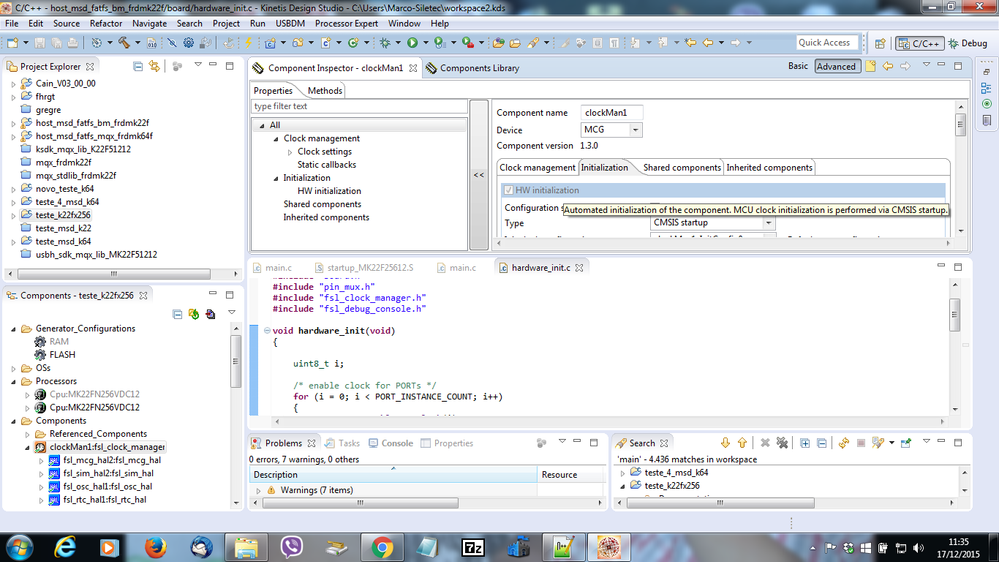Click the yellow lightning bolt toolbar icon
999x562 pixels.
(248, 43)
